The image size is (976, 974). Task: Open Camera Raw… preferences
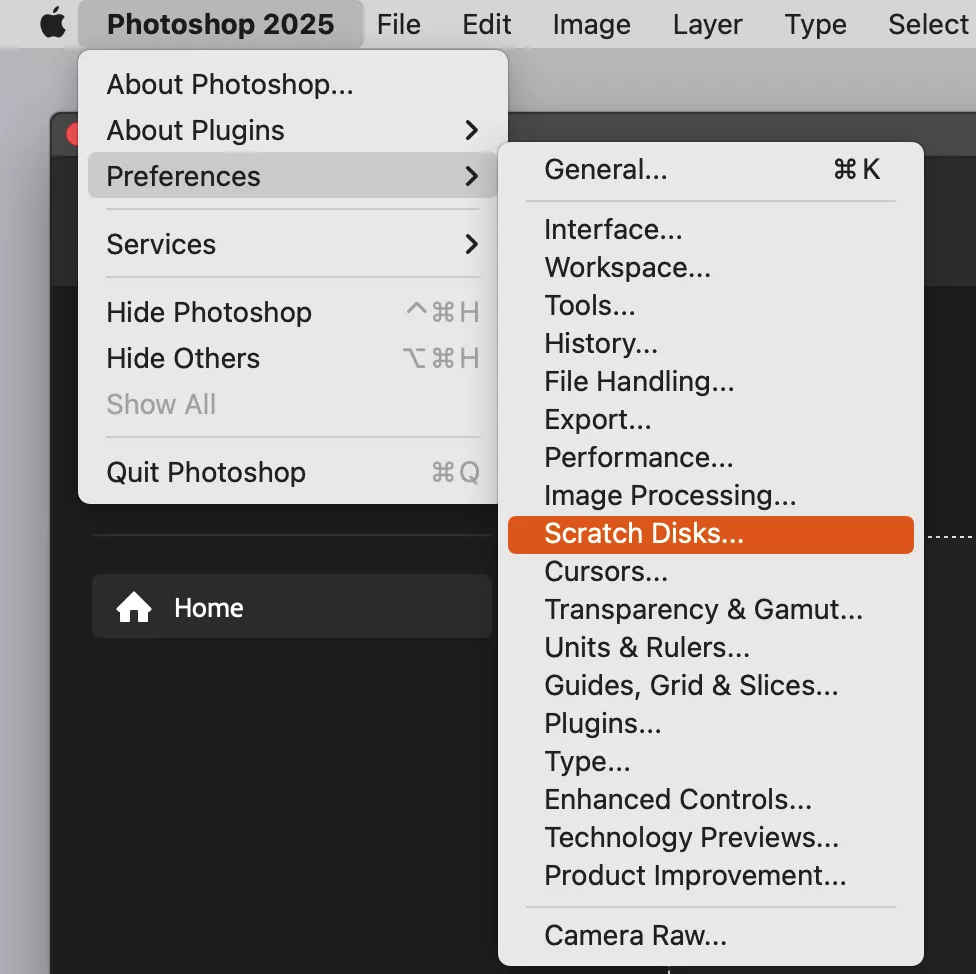(x=711, y=935)
